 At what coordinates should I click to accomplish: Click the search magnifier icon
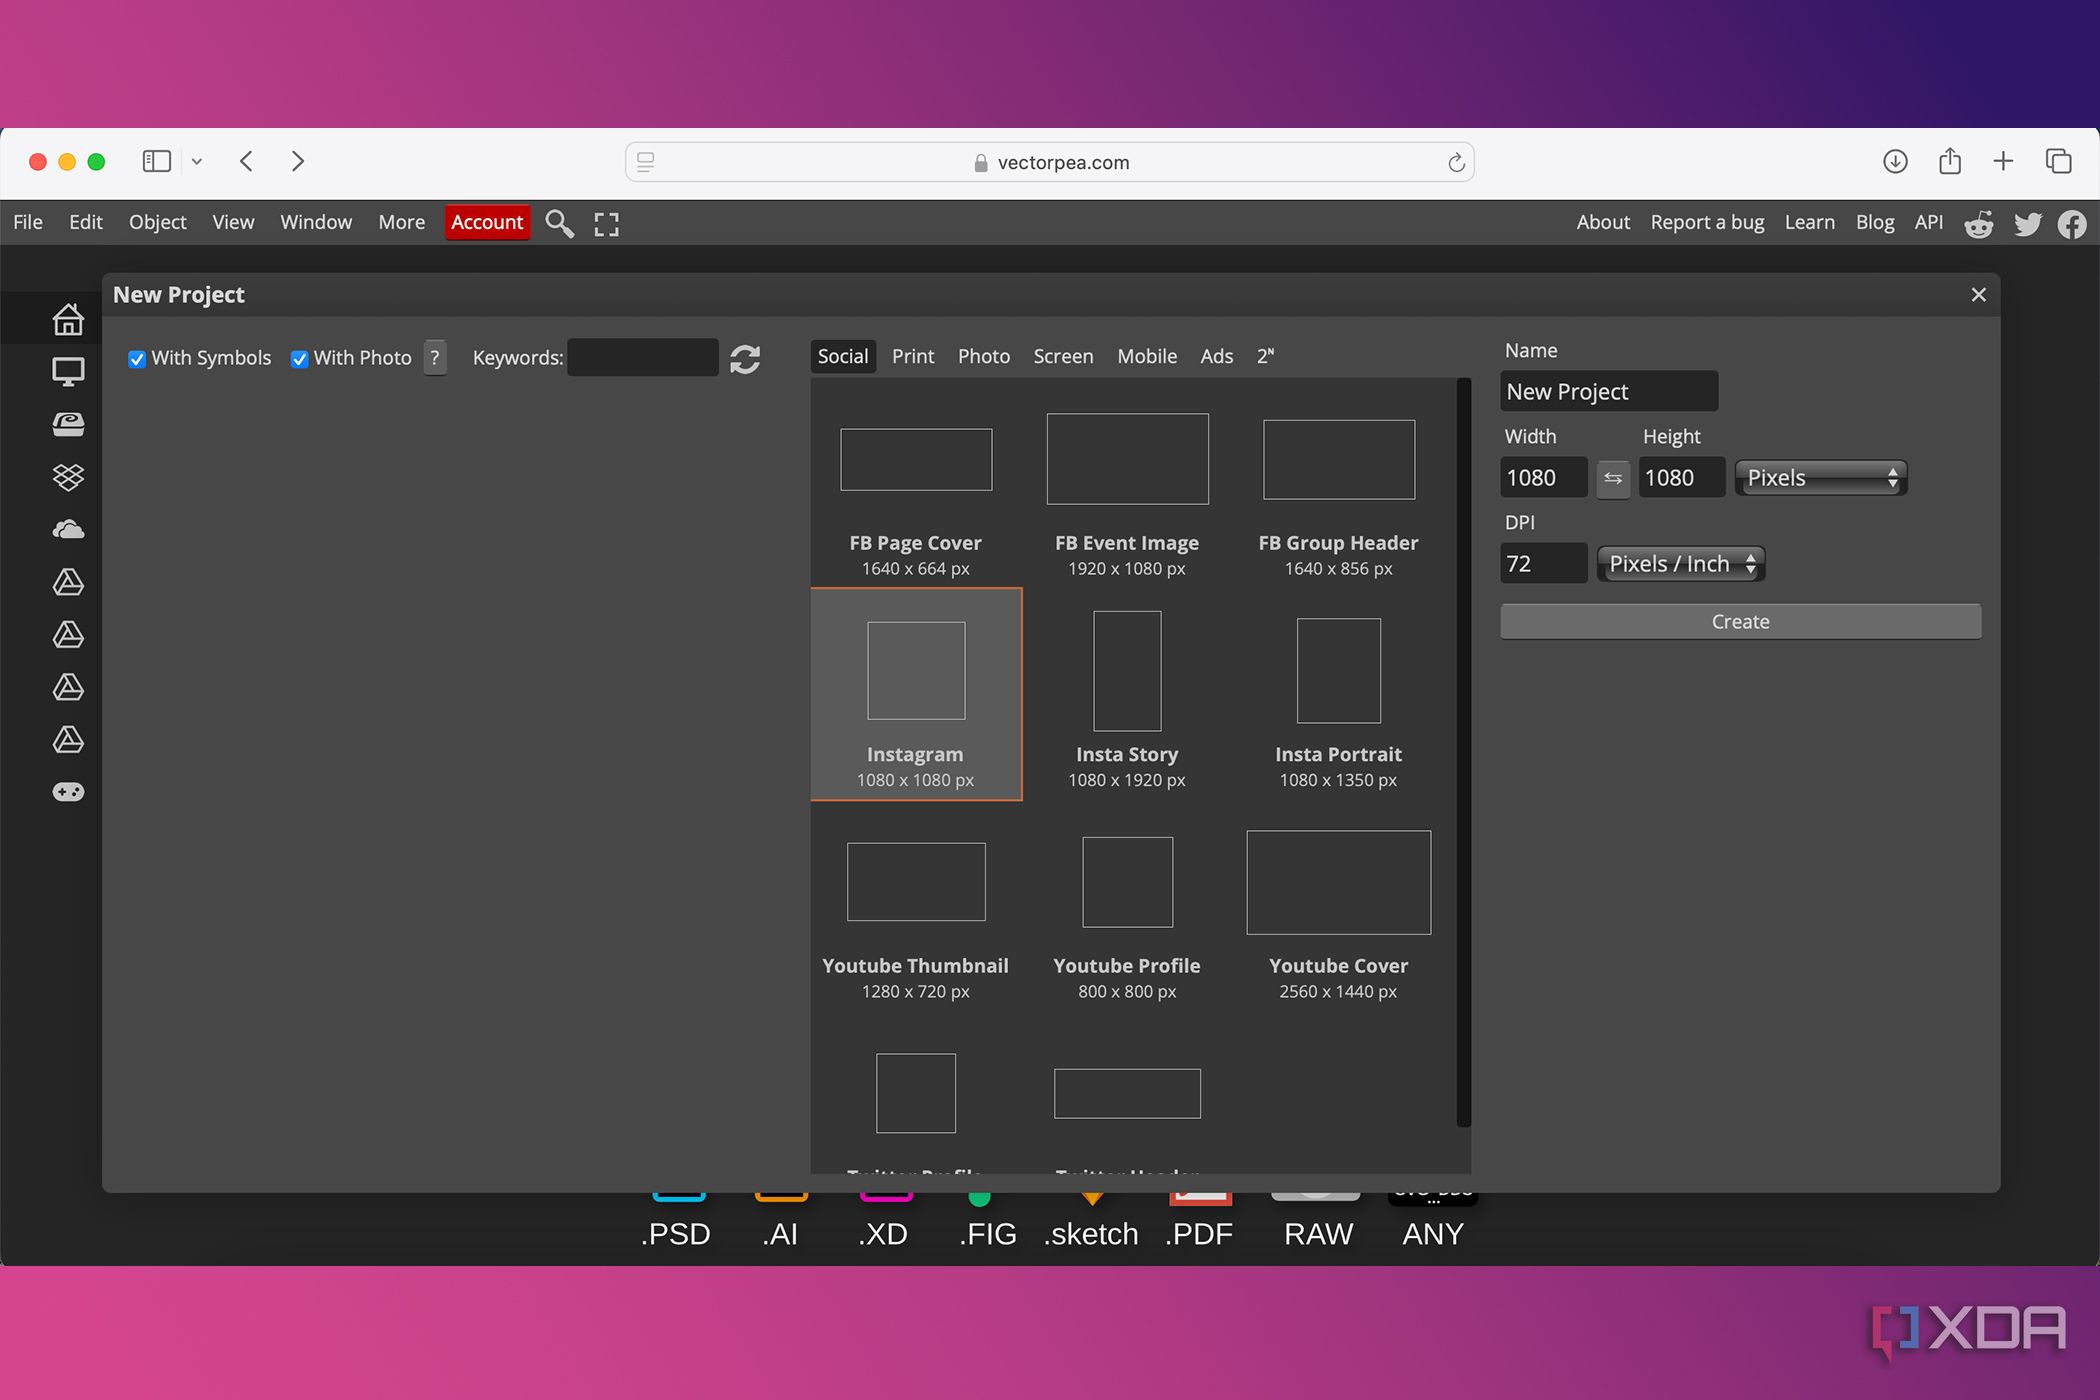[x=559, y=223]
